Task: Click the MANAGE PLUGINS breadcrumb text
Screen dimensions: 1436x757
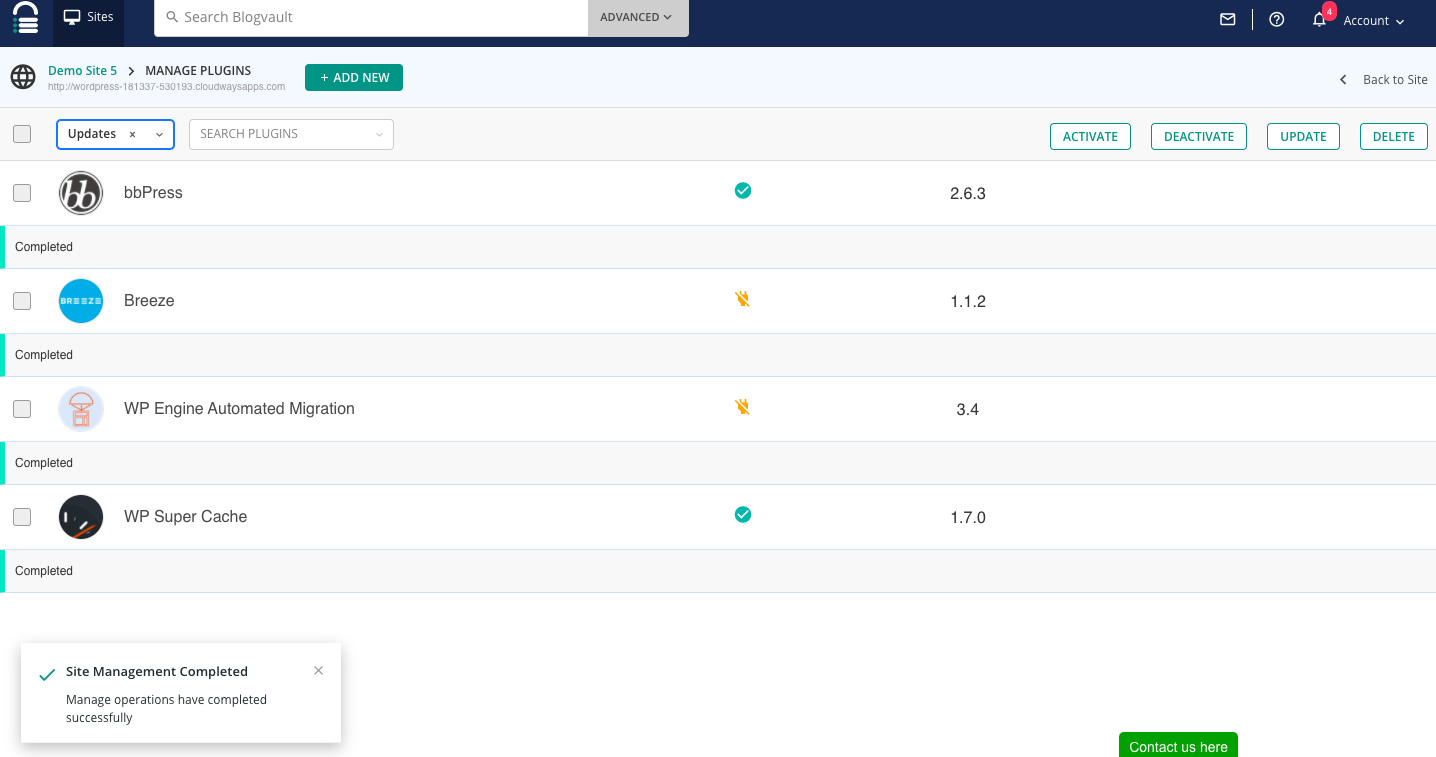Action: coord(198,71)
